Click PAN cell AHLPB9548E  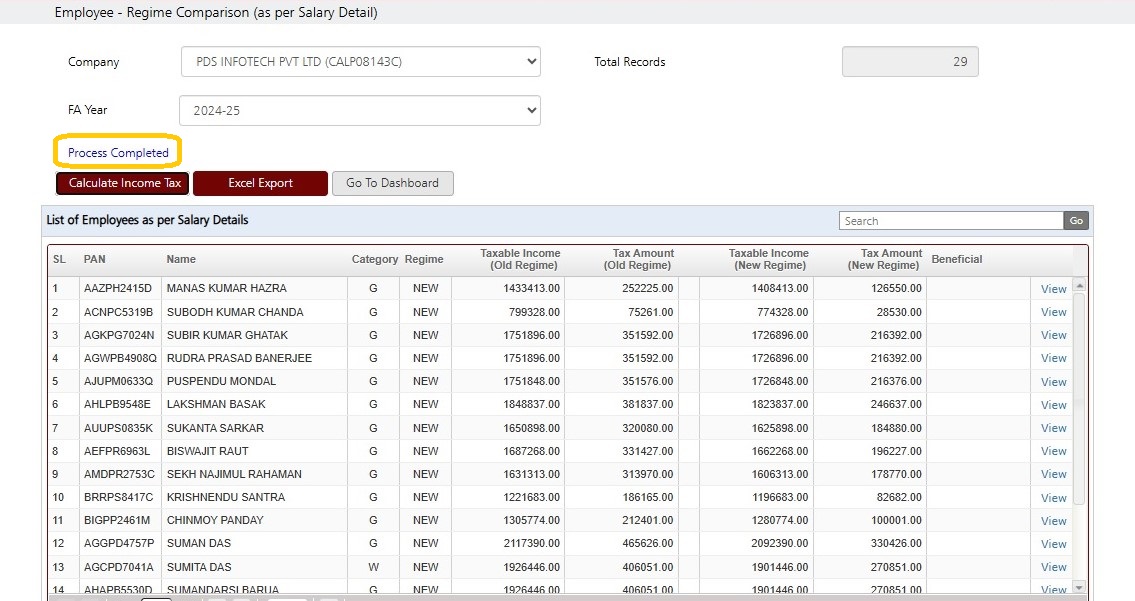pyautogui.click(x=117, y=404)
